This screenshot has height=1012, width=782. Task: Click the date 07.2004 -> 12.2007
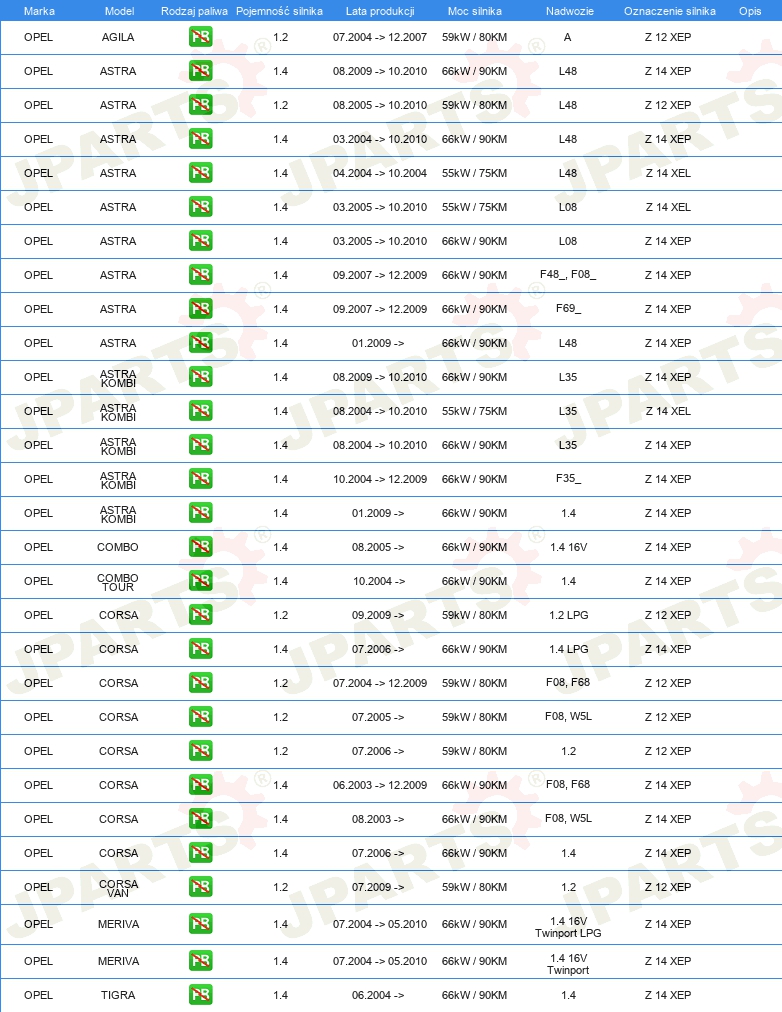(380, 37)
